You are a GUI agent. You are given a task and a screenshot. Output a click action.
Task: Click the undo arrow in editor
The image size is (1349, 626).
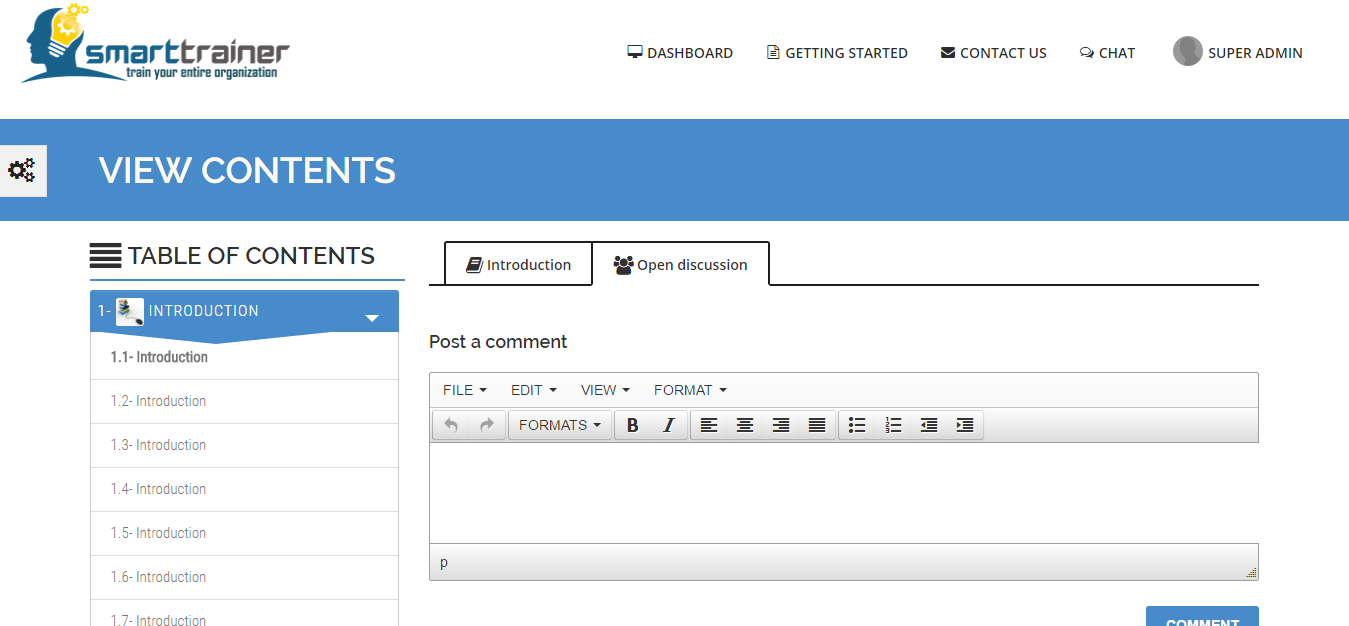[451, 425]
